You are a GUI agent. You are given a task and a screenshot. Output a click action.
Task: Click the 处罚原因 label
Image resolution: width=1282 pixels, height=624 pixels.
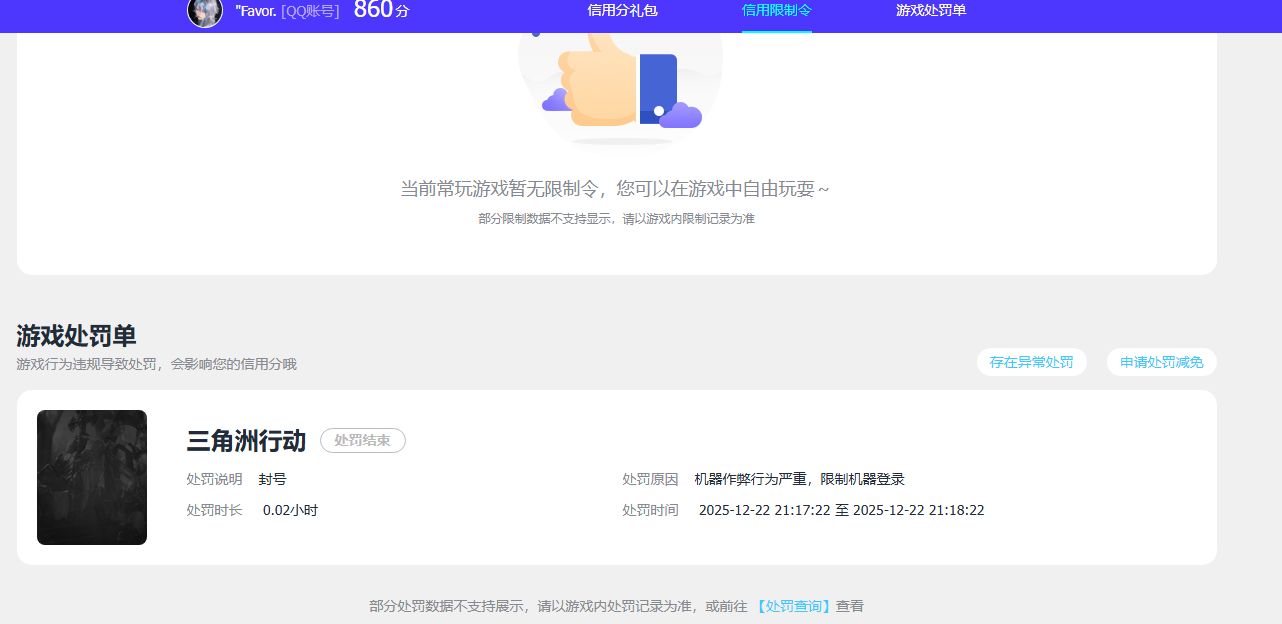pos(650,480)
